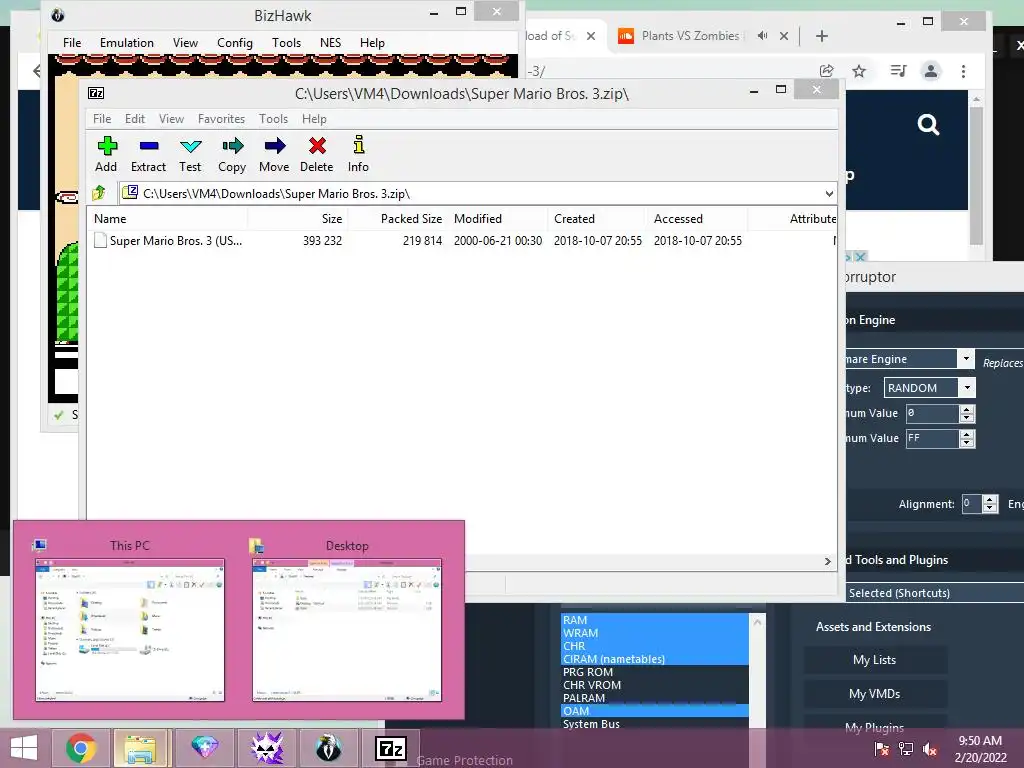Mute the Plants VS Zombies tab audio
The height and width of the screenshot is (768, 1024).
tap(762, 36)
